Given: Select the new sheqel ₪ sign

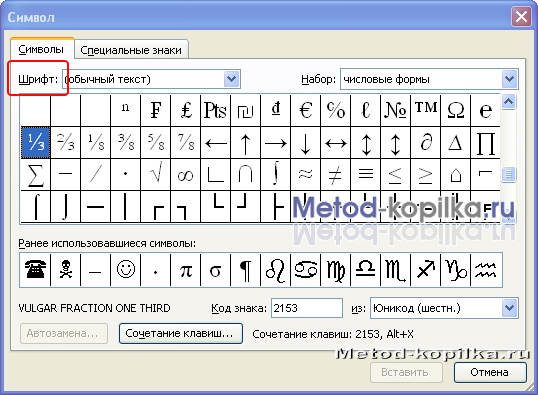Looking at the screenshot, I should pos(245,111).
